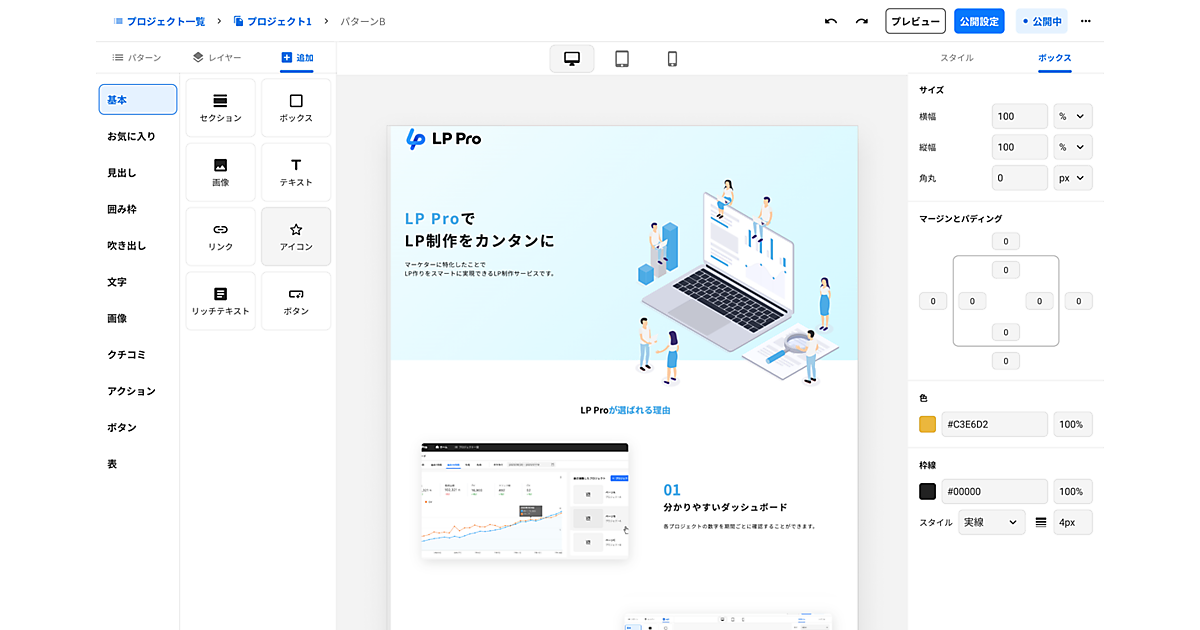Click the 公開設定 button
This screenshot has height=630, width=1200.
[979, 21]
